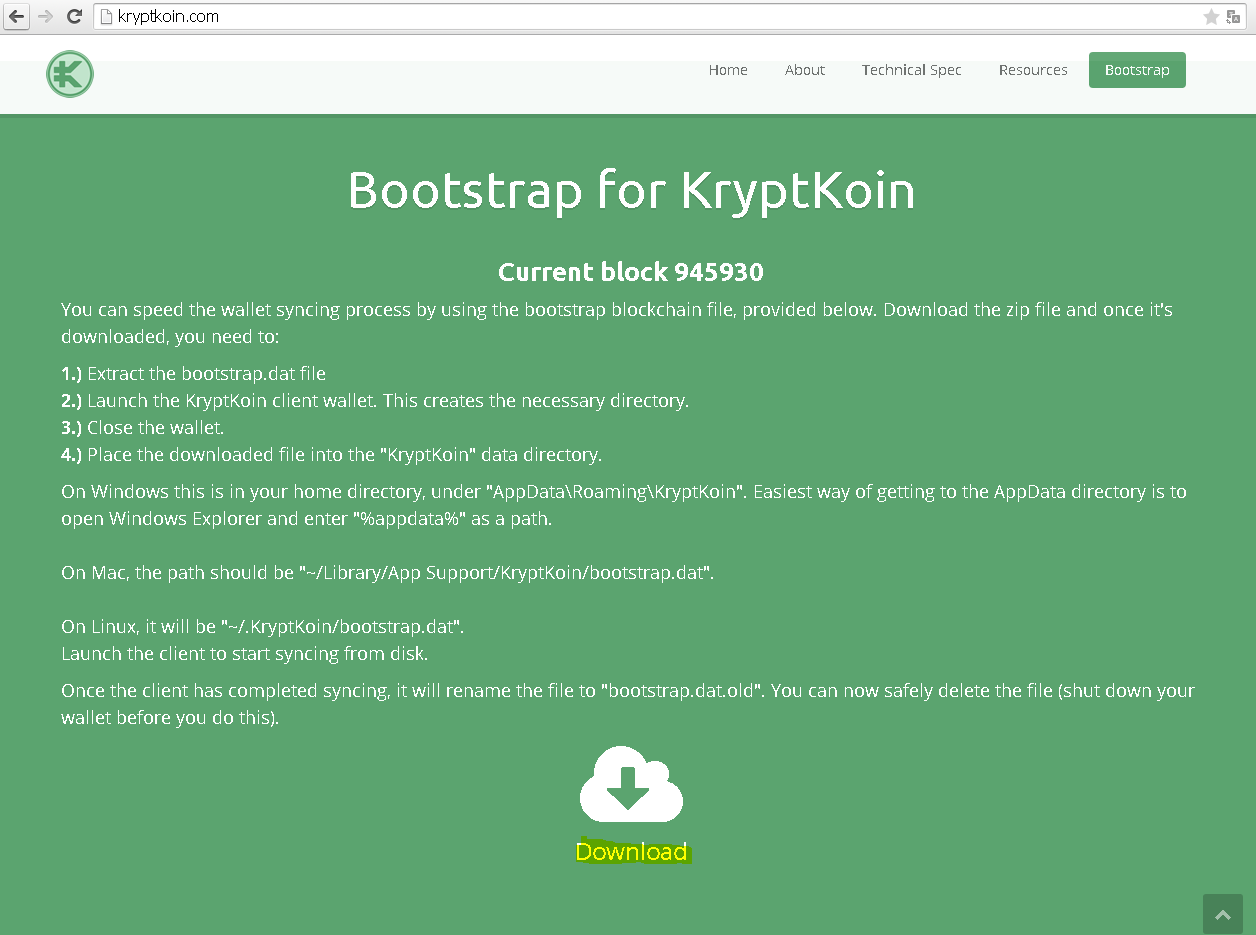Click step '2.) Launch the KryptKoin client wallet'

coord(375,401)
